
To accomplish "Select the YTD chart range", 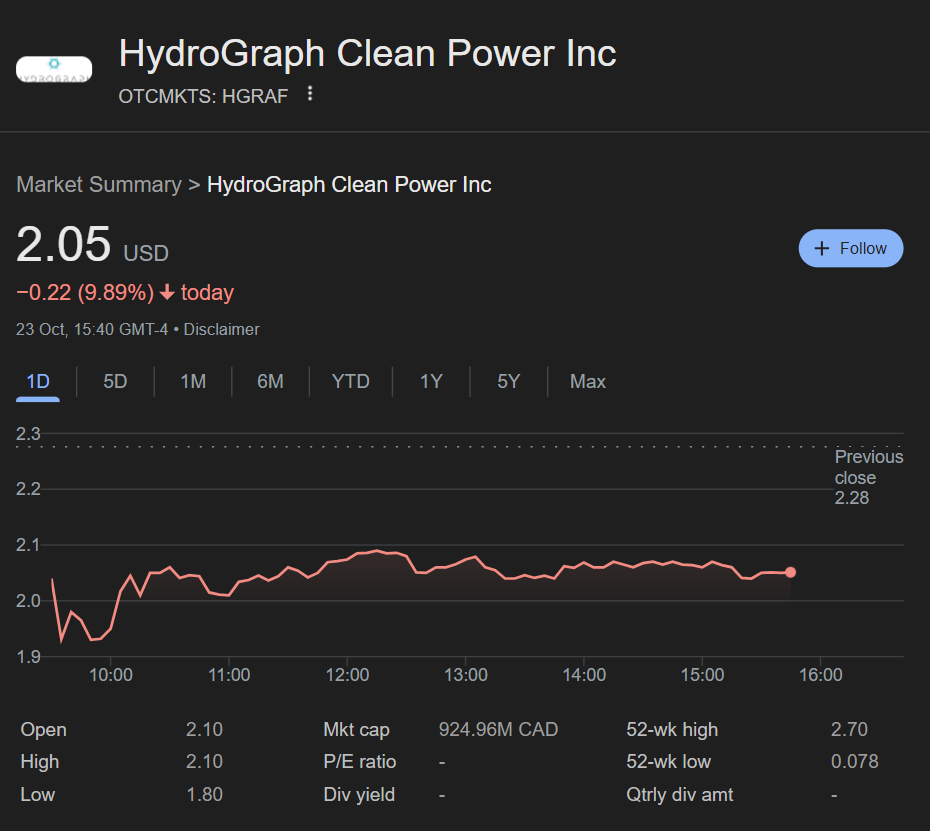I will tap(351, 381).
